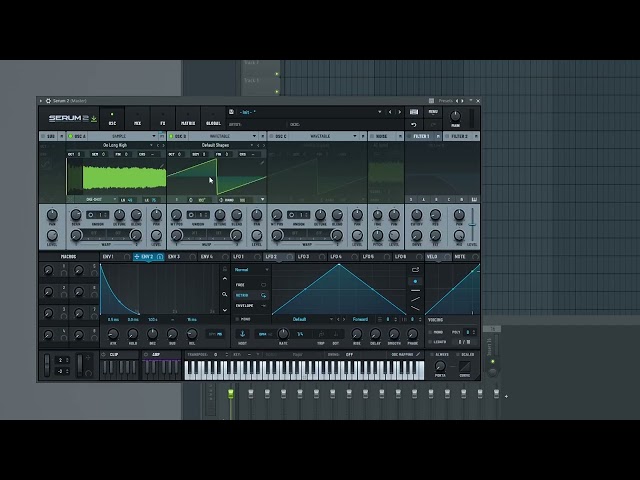Click the undo arrow icon

[x=414, y=124]
